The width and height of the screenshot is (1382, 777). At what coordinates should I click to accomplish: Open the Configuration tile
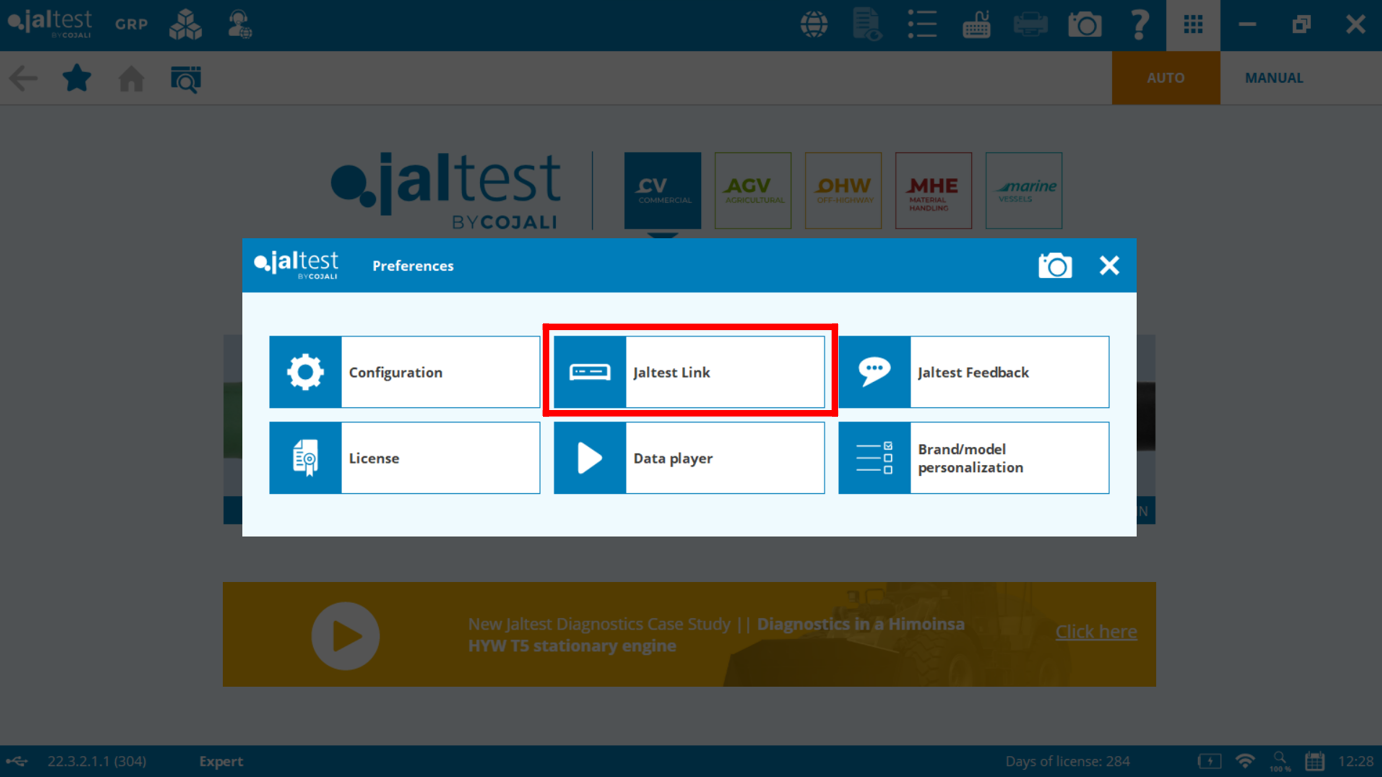404,372
